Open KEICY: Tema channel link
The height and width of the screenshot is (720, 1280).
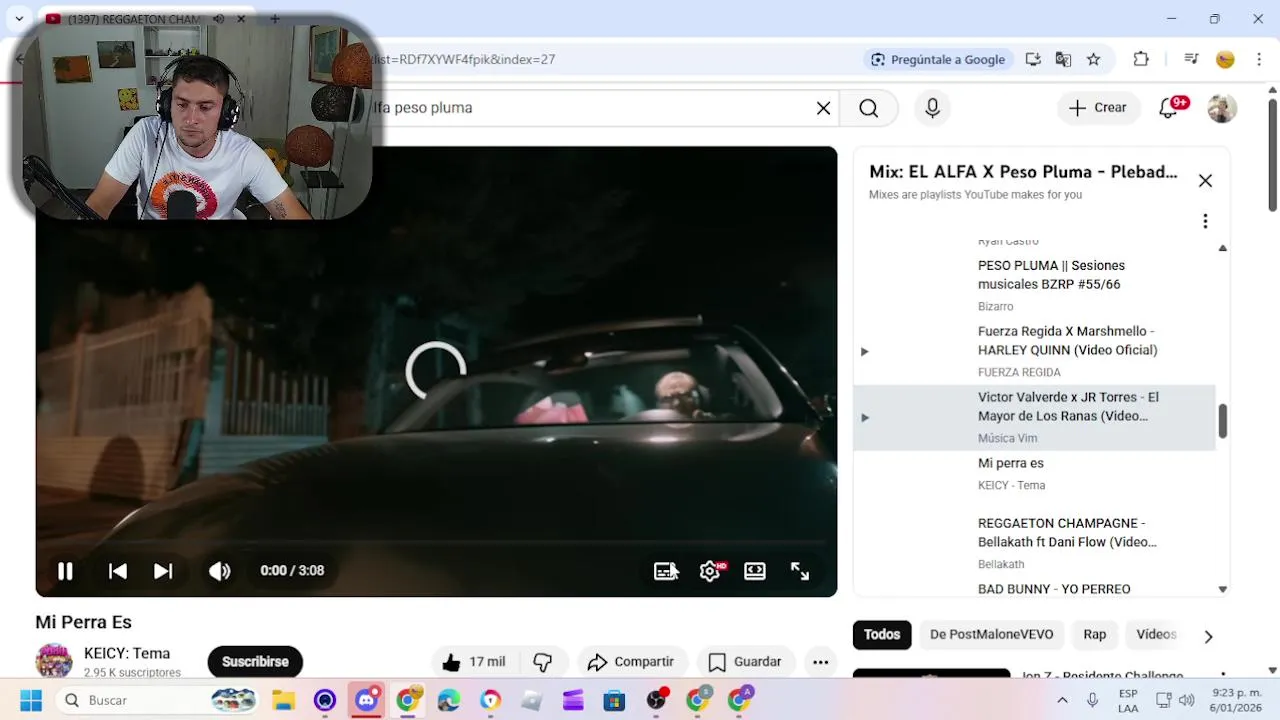tap(127, 654)
